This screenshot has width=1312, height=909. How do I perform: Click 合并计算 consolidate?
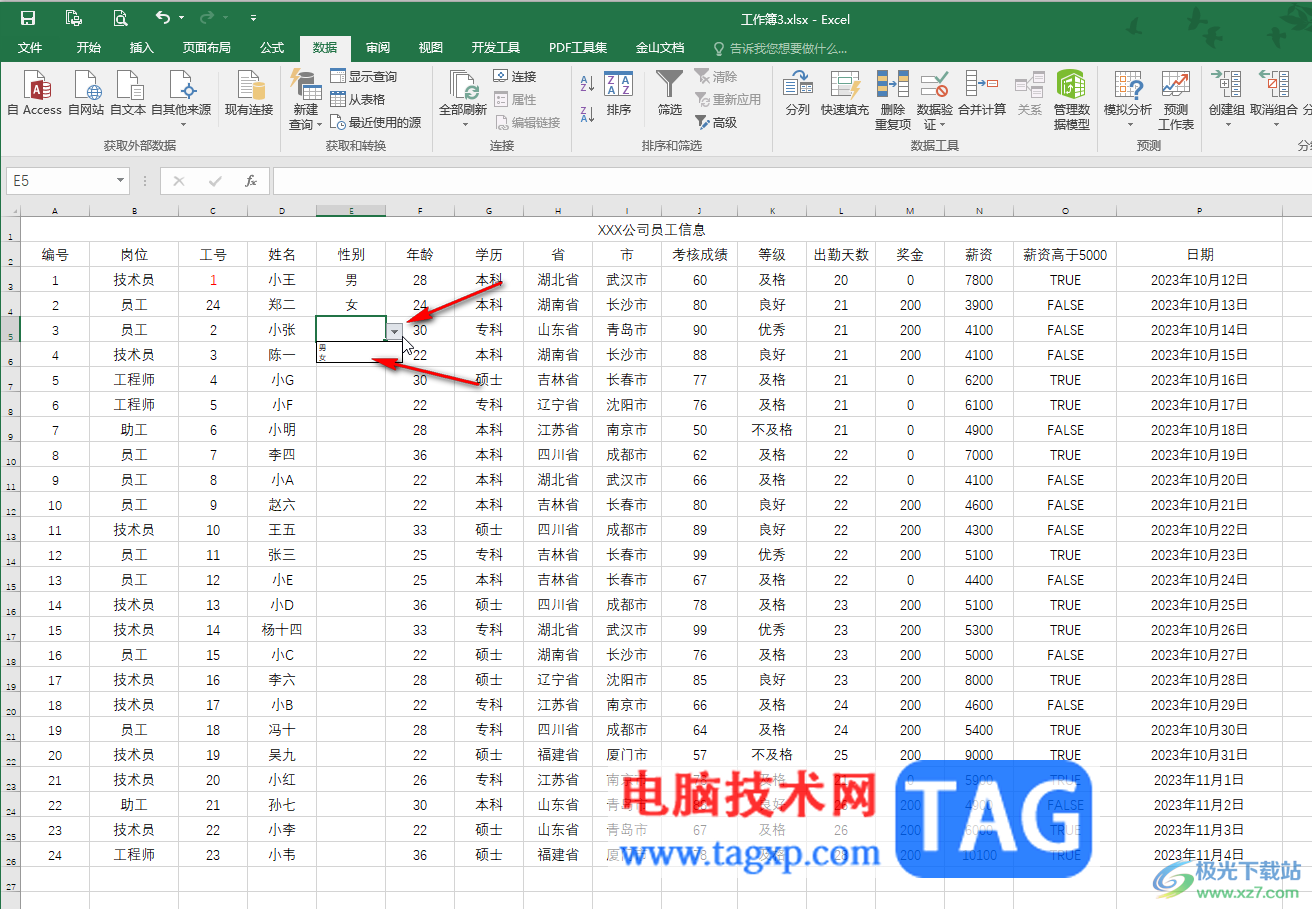(982, 93)
